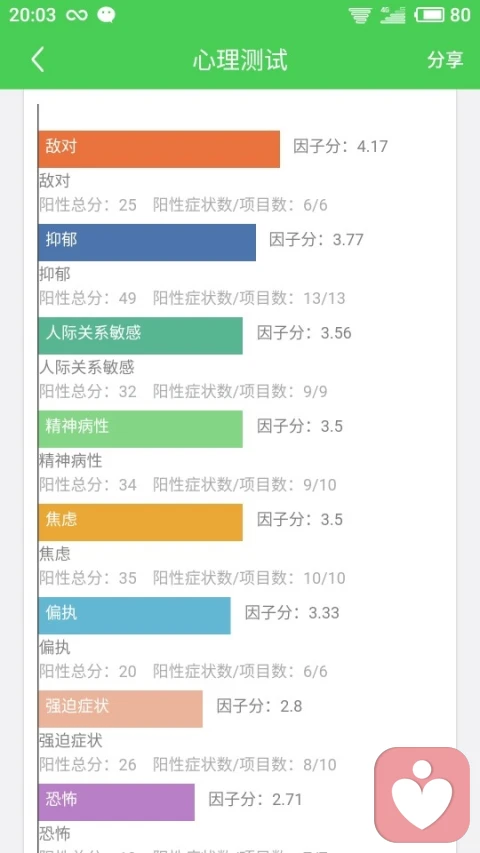Tap the infinity status bar icon
480x853 pixels.
click(x=77, y=15)
